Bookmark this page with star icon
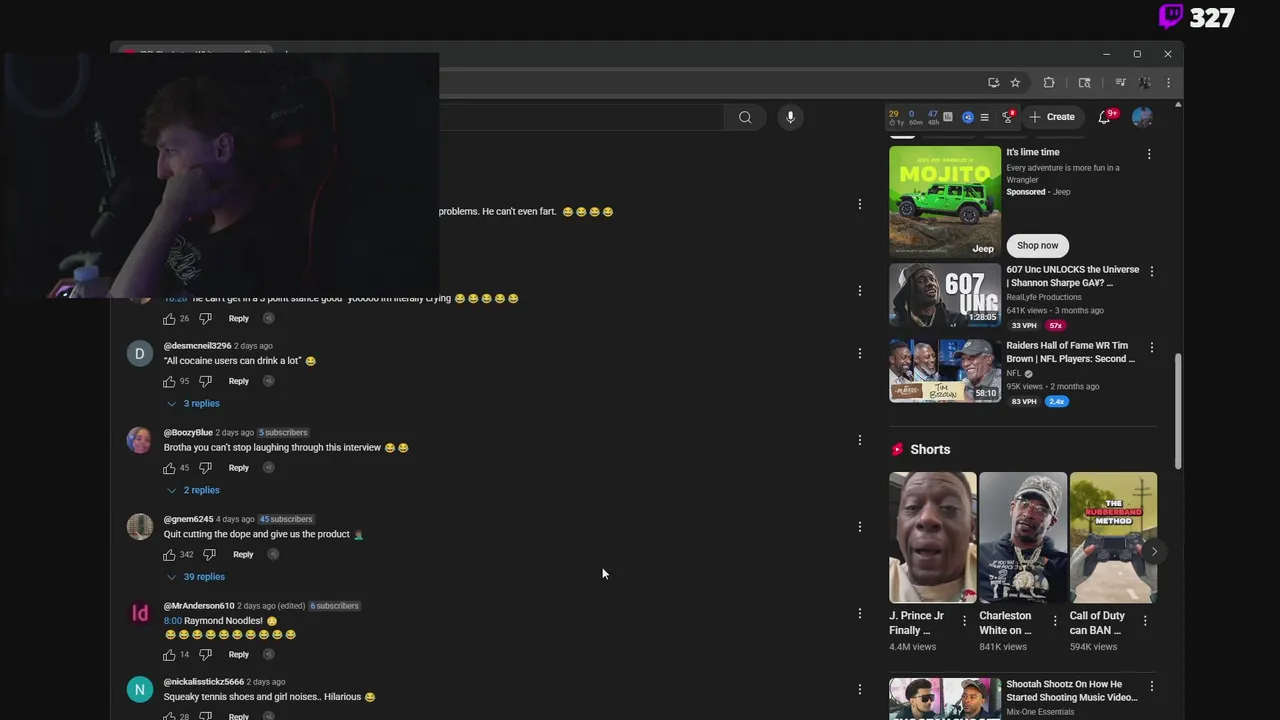The width and height of the screenshot is (1280, 720). (1015, 83)
